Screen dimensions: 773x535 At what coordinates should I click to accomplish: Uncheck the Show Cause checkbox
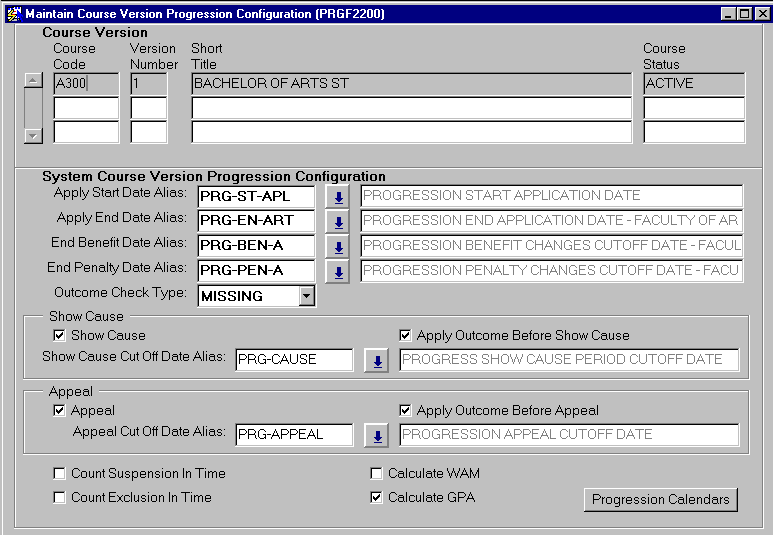coord(60,336)
